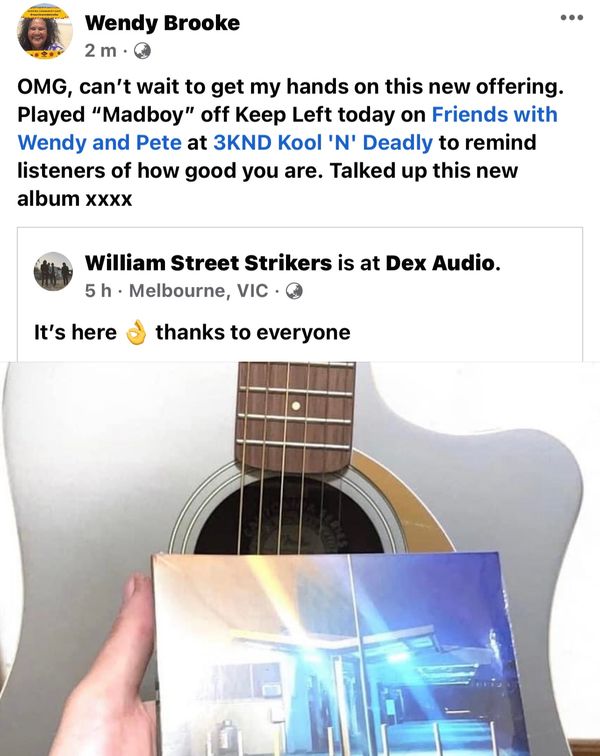The image size is (600, 756).
Task: Click the Melbourne, VIC location text
Action: point(198,291)
